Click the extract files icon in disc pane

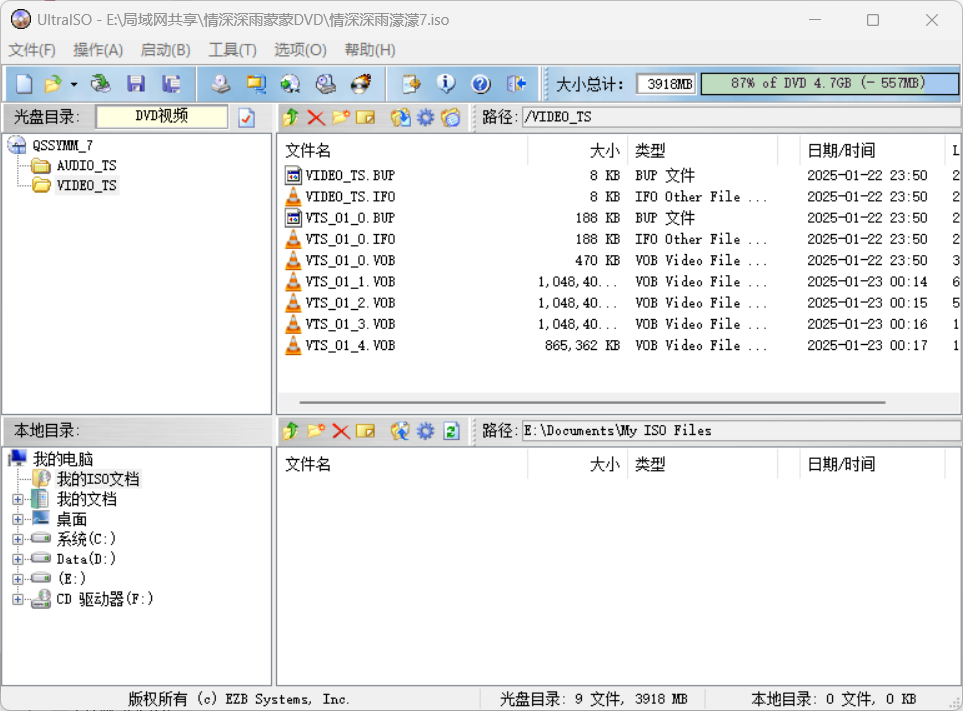tap(400, 117)
